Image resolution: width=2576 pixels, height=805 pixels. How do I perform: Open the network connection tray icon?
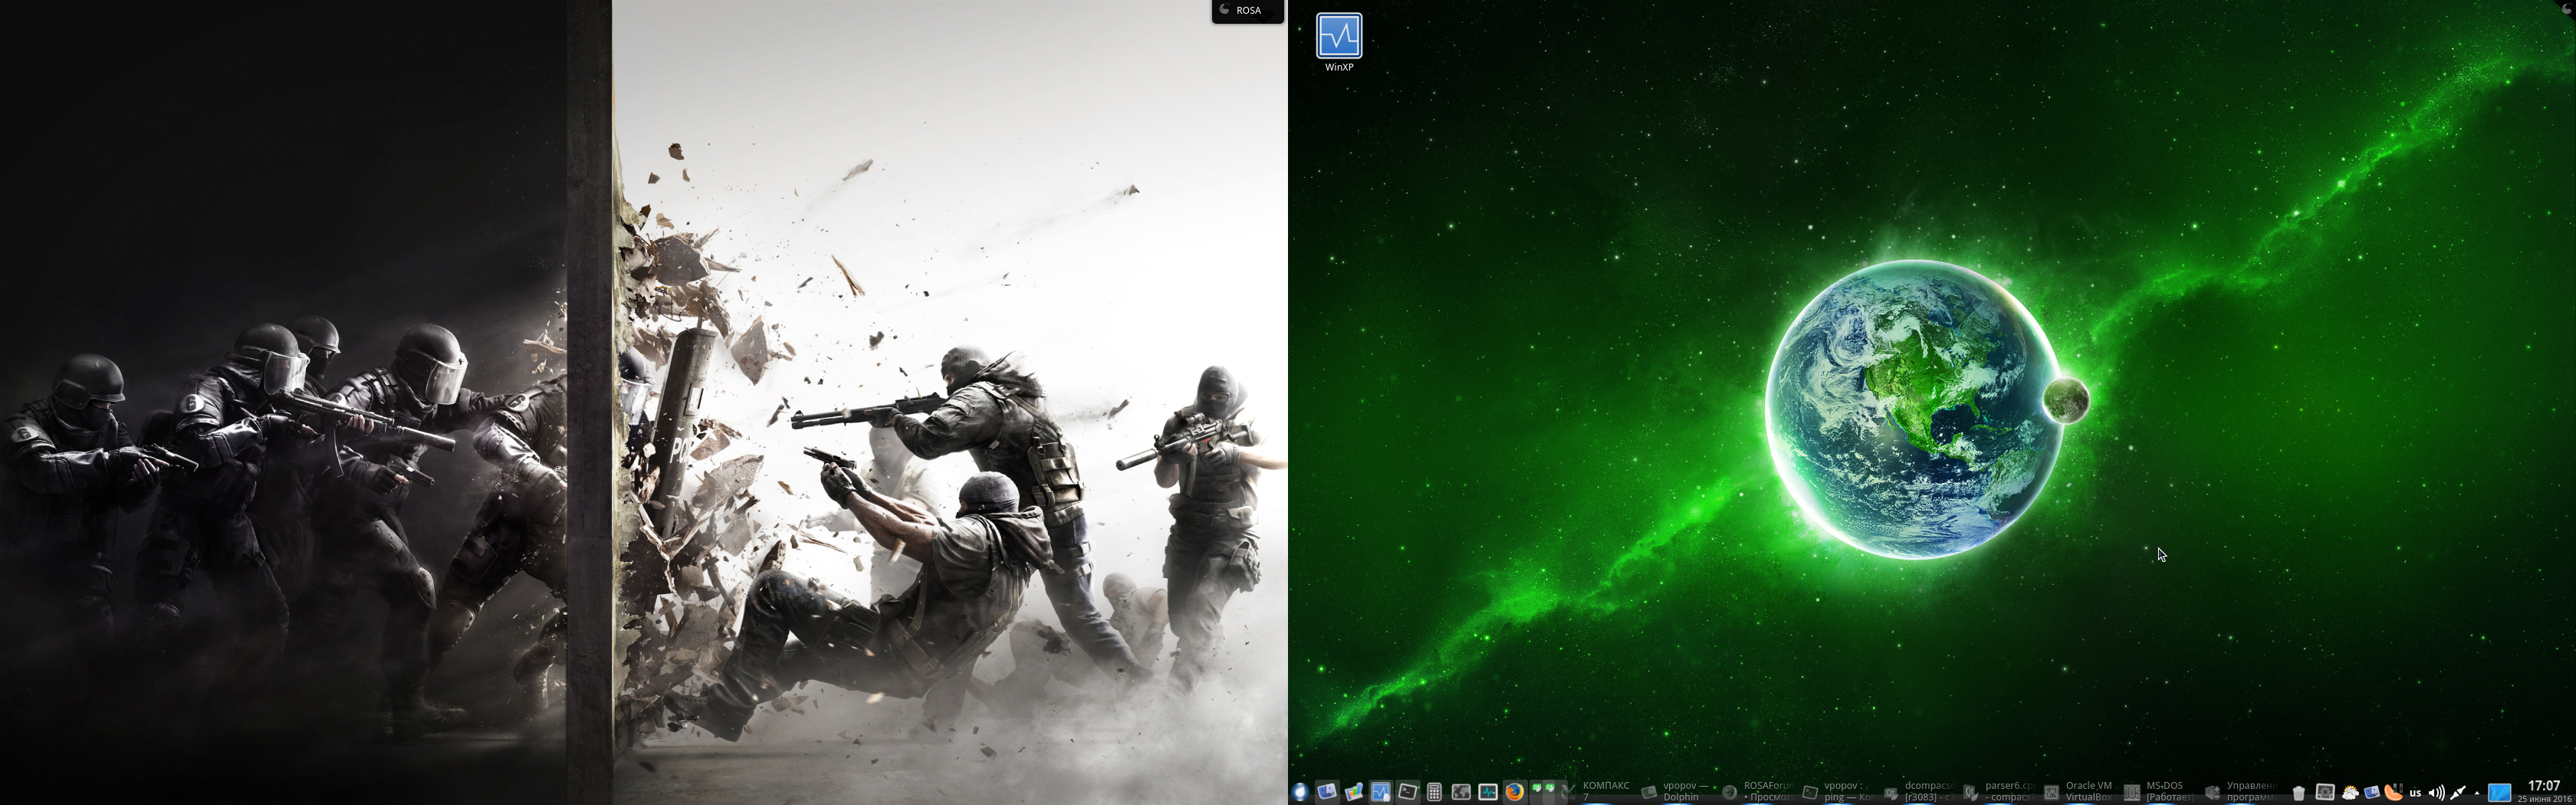point(2458,793)
